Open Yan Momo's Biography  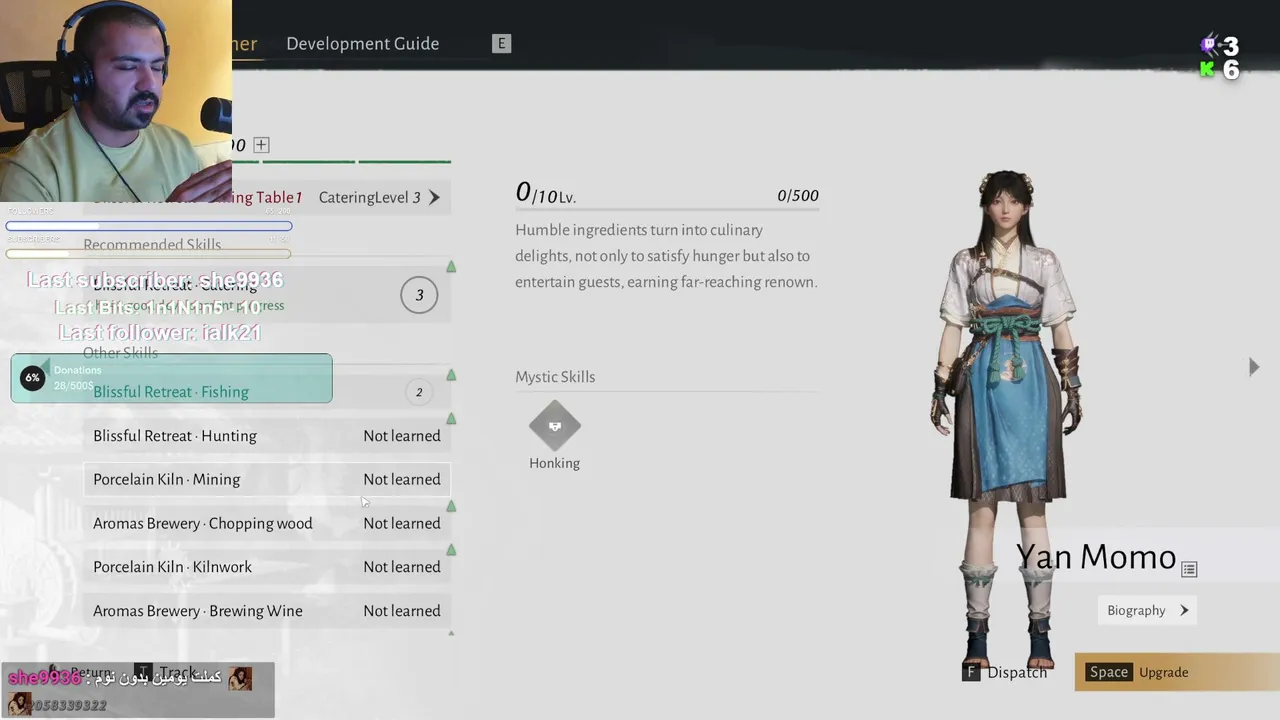click(1148, 610)
